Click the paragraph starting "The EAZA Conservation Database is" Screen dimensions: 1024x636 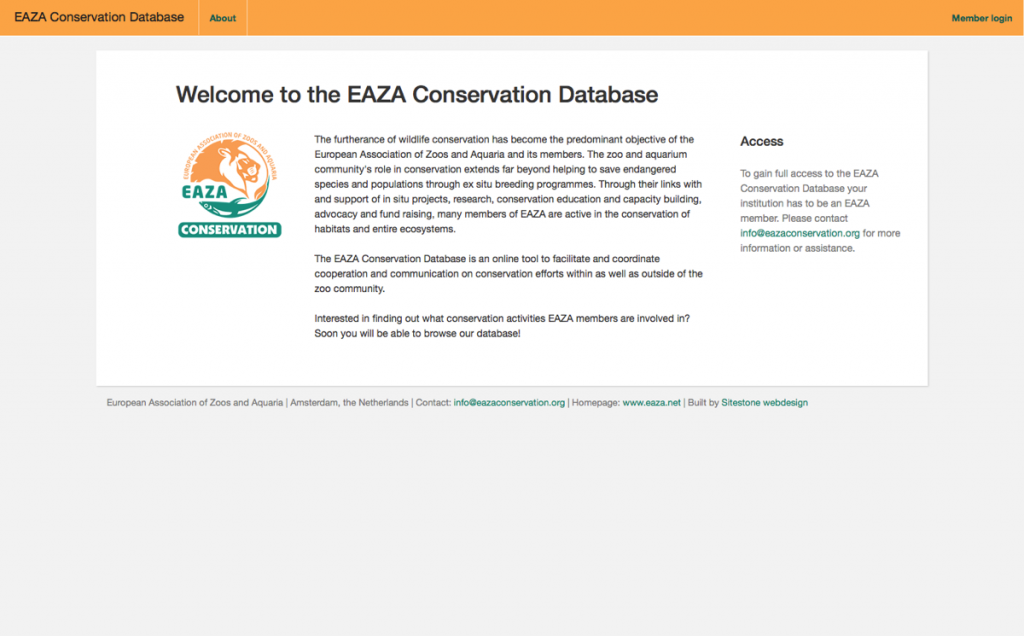508,274
